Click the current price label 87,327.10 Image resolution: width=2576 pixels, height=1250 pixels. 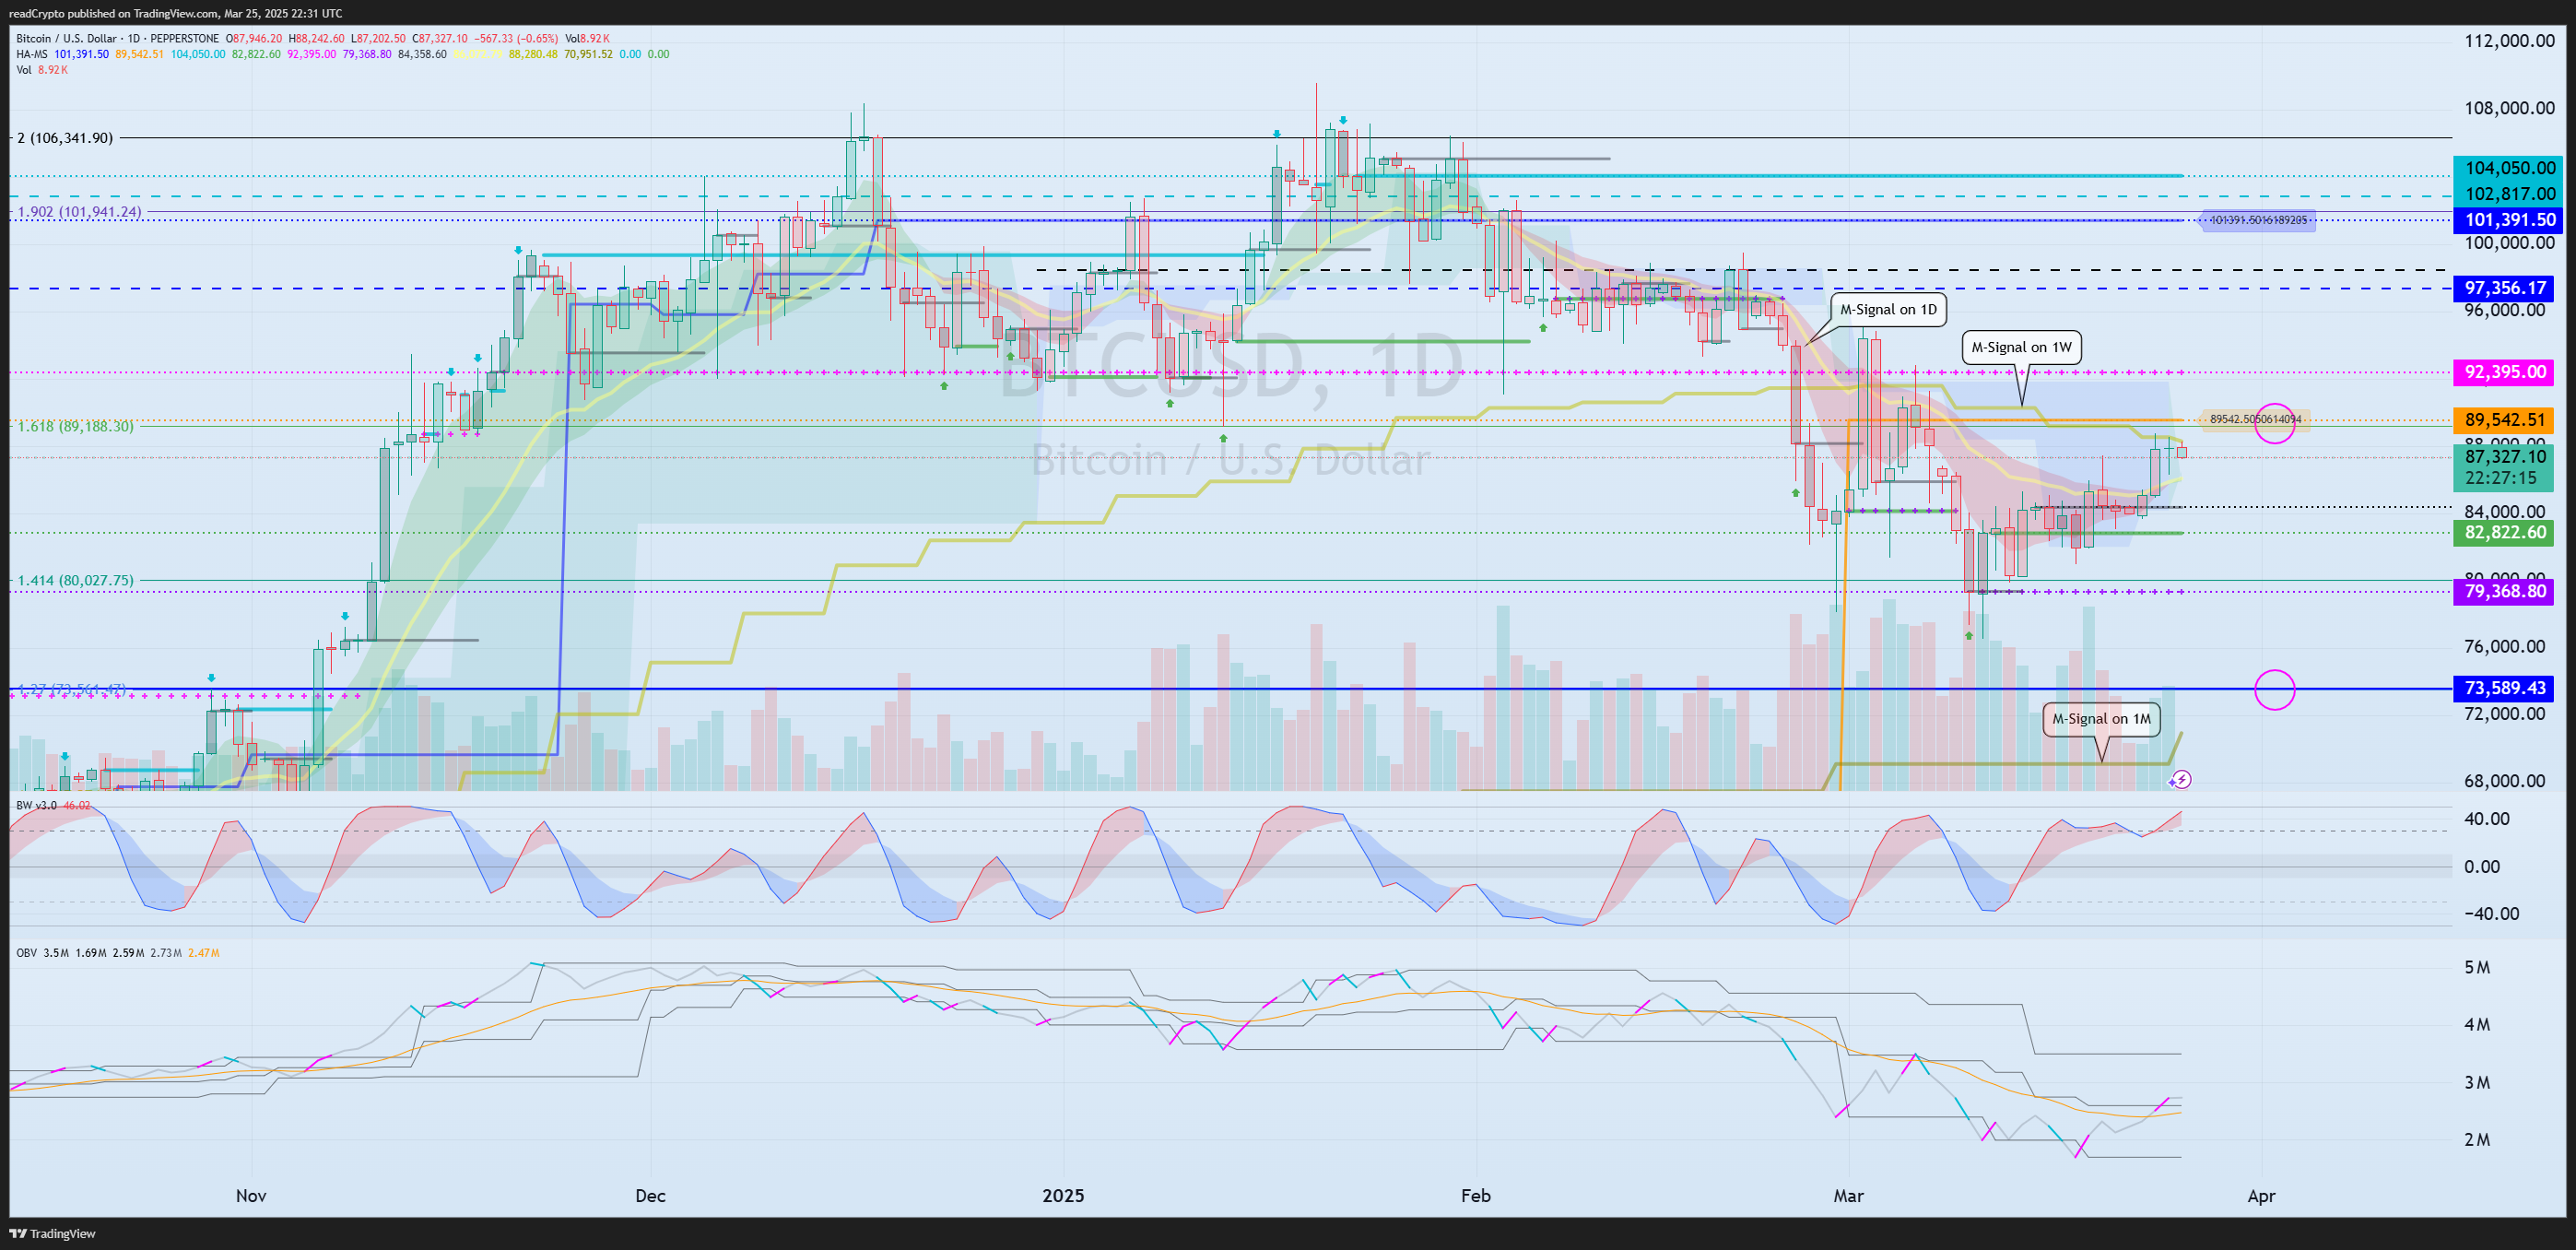2504,457
